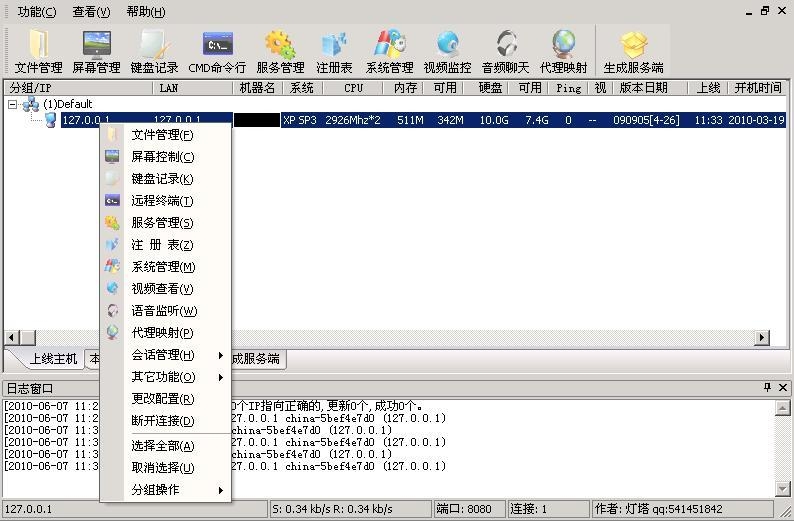
Task: Open the 查看(V) menu in menu bar
Action: pyautogui.click(x=91, y=12)
